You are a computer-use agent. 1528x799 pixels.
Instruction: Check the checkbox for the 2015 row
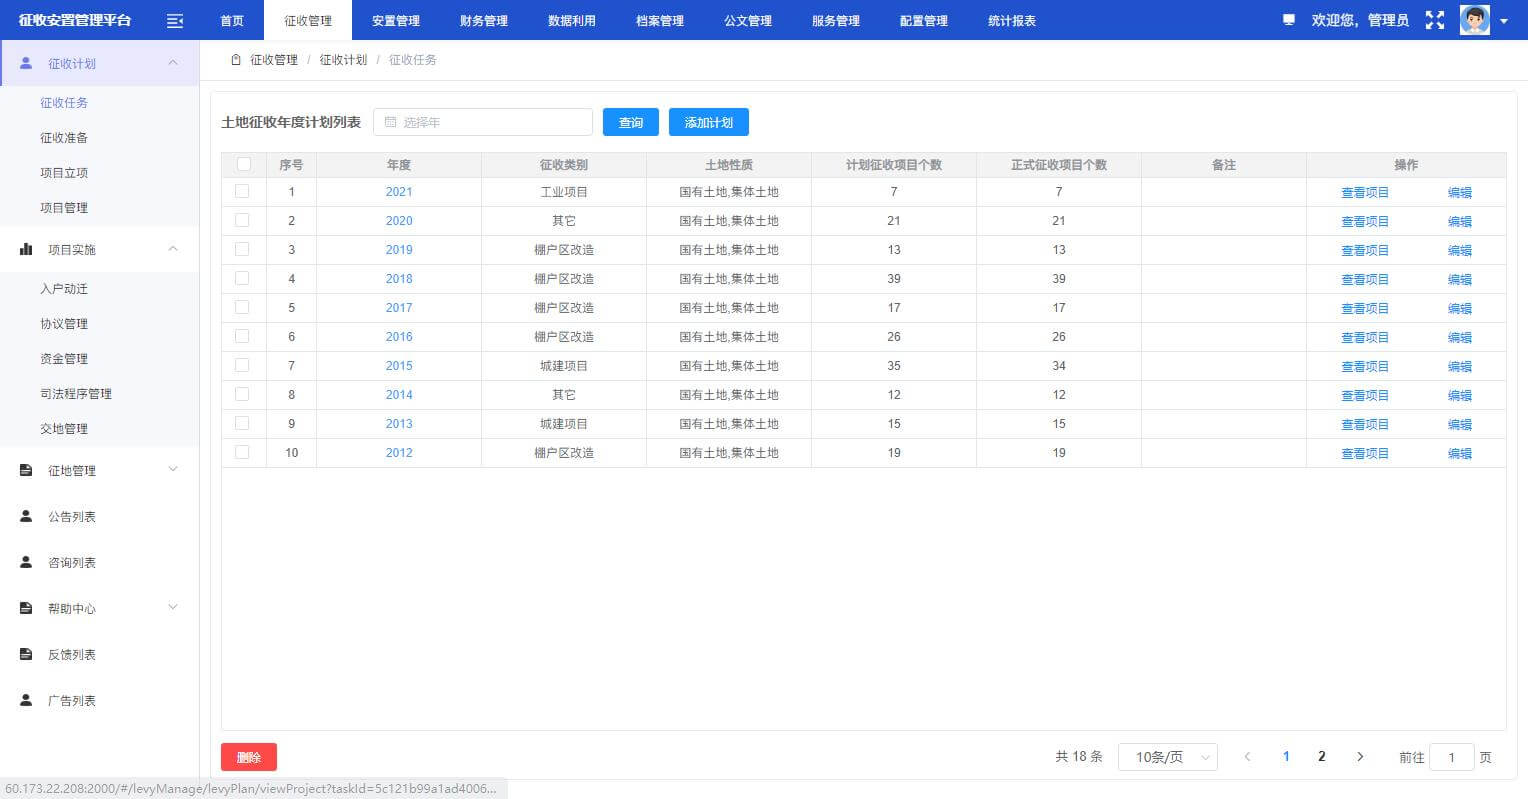click(242, 365)
